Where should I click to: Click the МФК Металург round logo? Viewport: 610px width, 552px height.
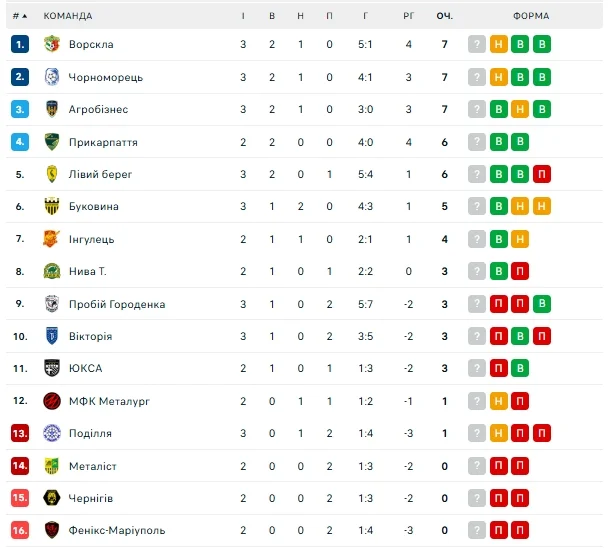coord(52,401)
